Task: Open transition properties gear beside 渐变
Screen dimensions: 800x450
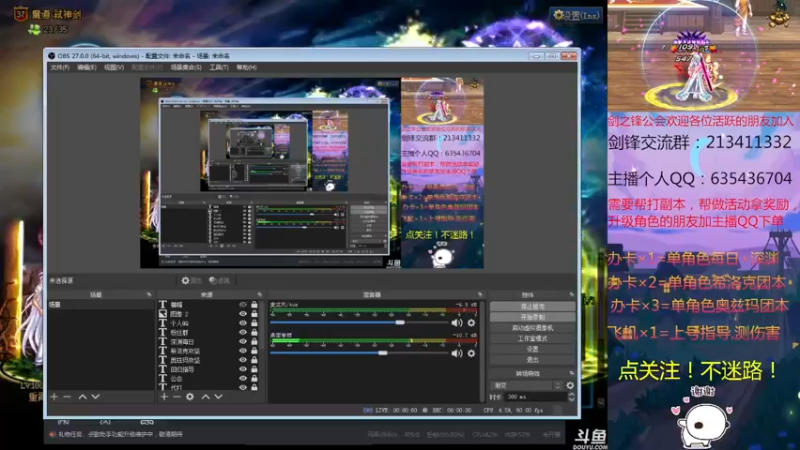Action: click(x=570, y=385)
